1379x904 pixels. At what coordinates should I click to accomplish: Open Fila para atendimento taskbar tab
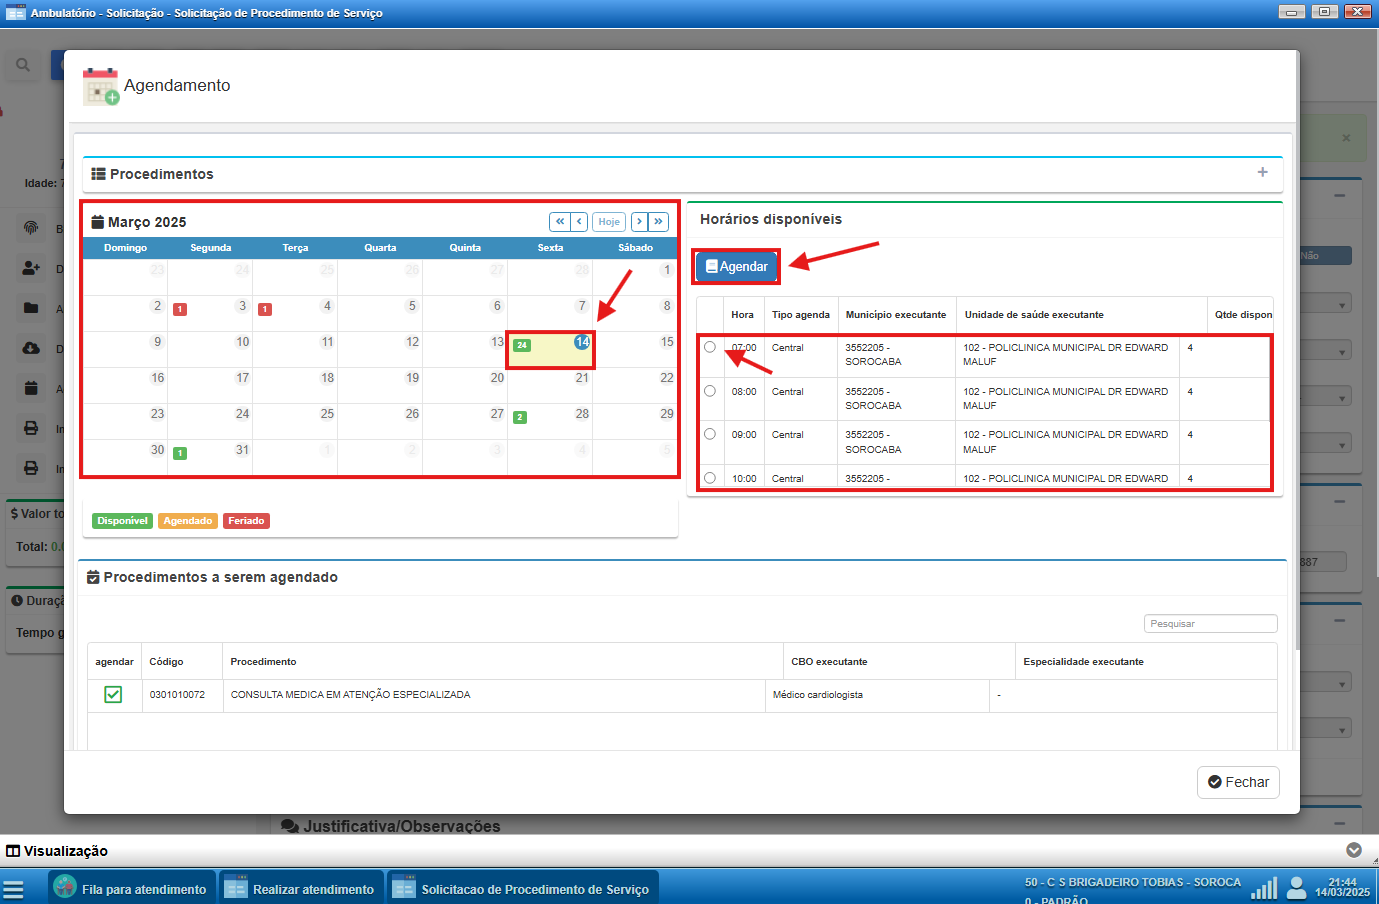[x=131, y=888]
